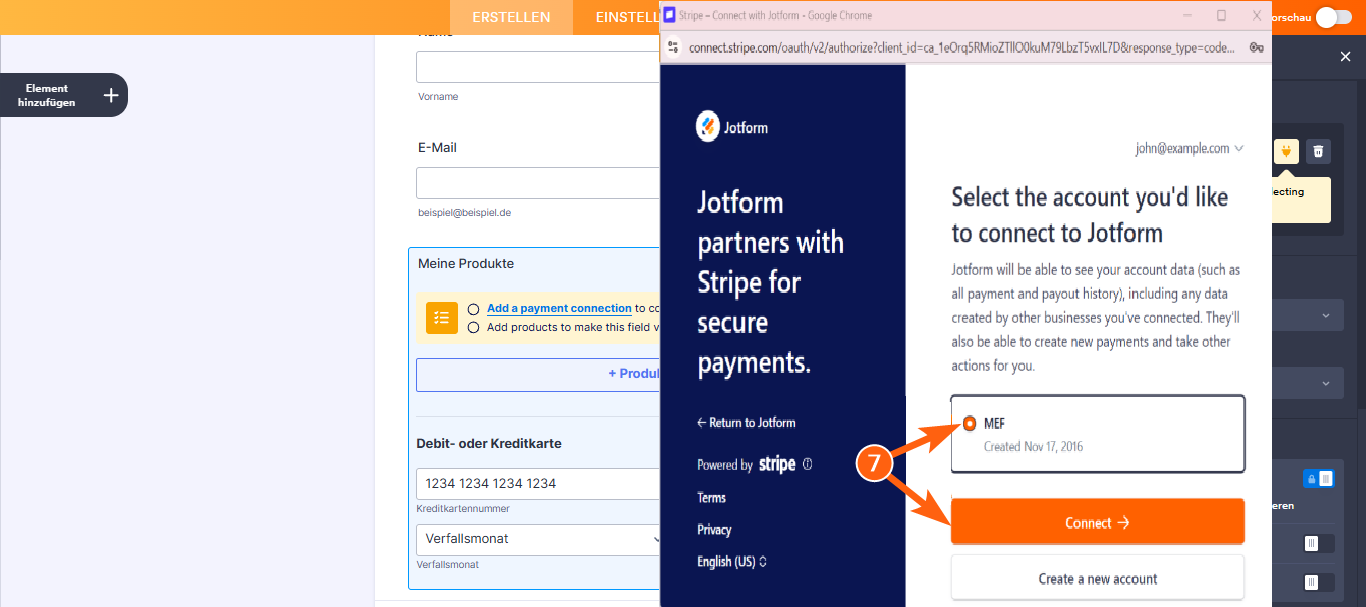
Task: Click the plus icon on Element hinzufügen
Action: pos(111,95)
